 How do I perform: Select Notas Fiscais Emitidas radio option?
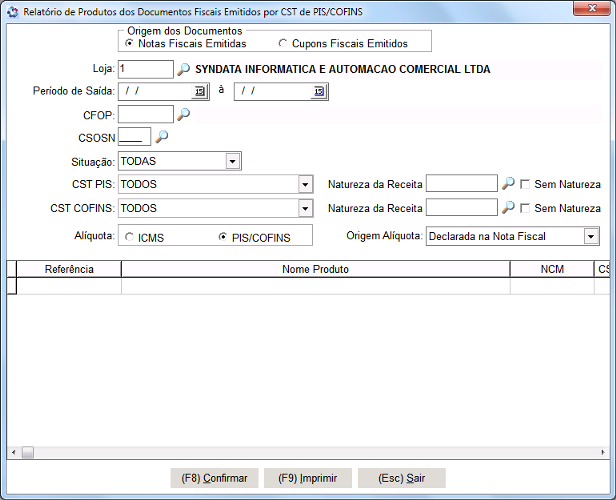pos(130,44)
